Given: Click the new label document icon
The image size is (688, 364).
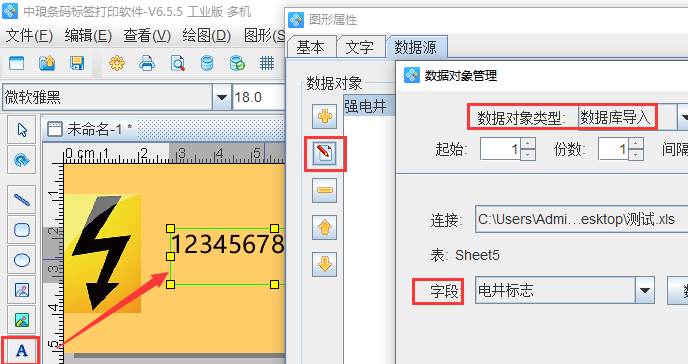Looking at the screenshot, I should (x=16, y=64).
